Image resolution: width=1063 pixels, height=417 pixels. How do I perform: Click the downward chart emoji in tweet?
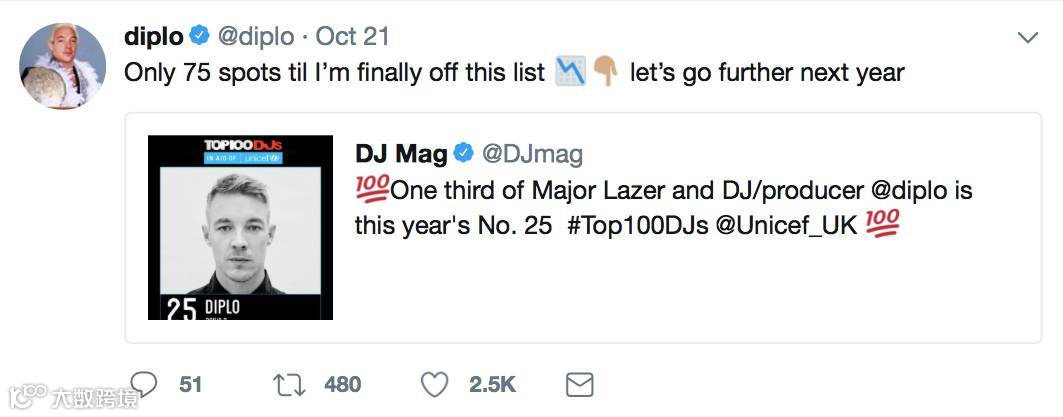pyautogui.click(x=570, y=72)
